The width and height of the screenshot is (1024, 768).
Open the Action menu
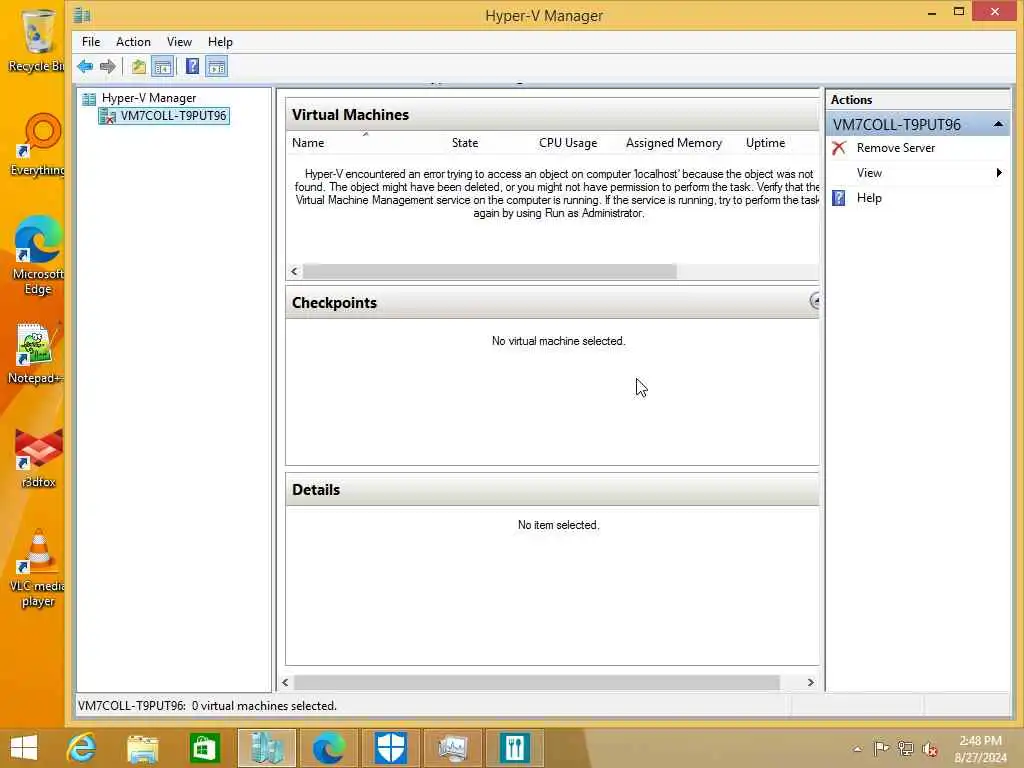[133, 42]
